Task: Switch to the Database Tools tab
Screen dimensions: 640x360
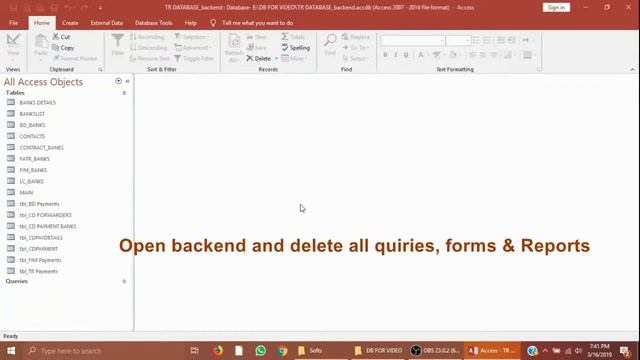Action: point(153,23)
